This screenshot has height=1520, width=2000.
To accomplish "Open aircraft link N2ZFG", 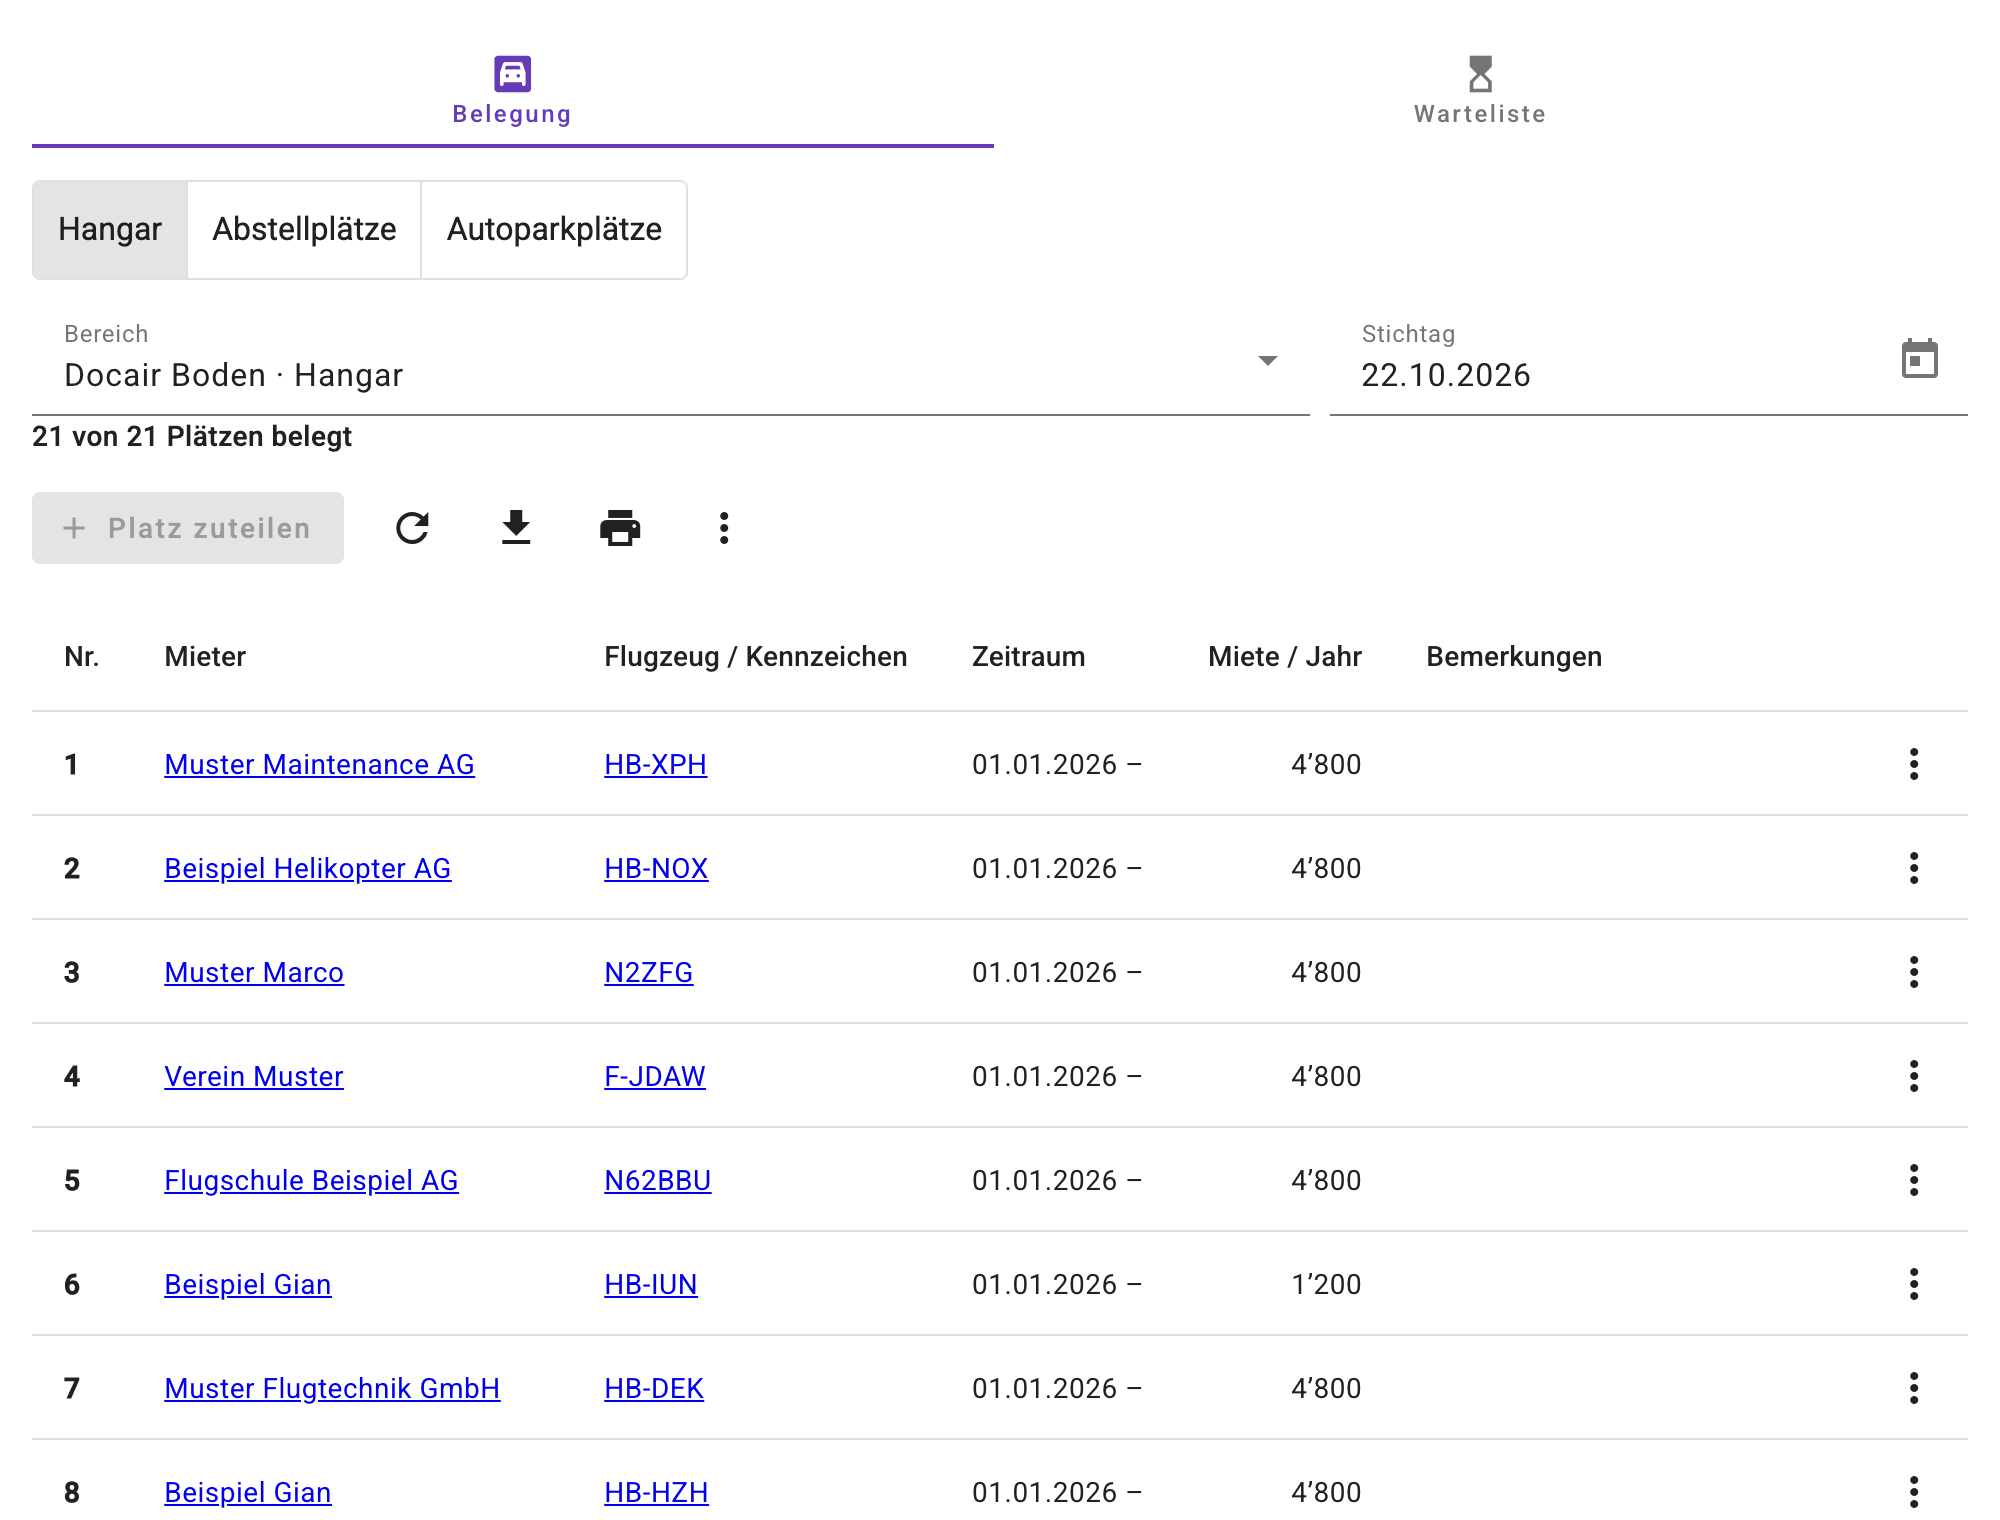I will point(648,972).
